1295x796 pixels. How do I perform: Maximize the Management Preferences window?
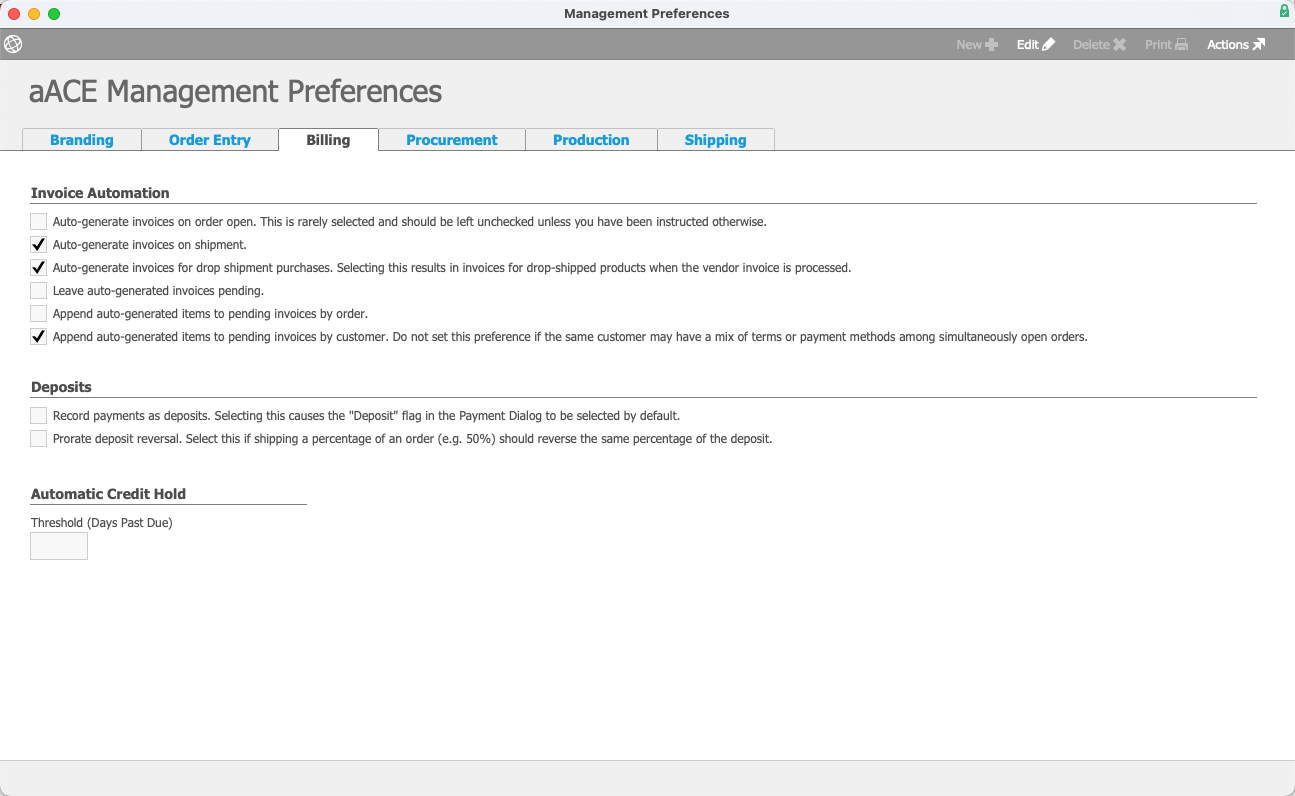click(x=54, y=14)
